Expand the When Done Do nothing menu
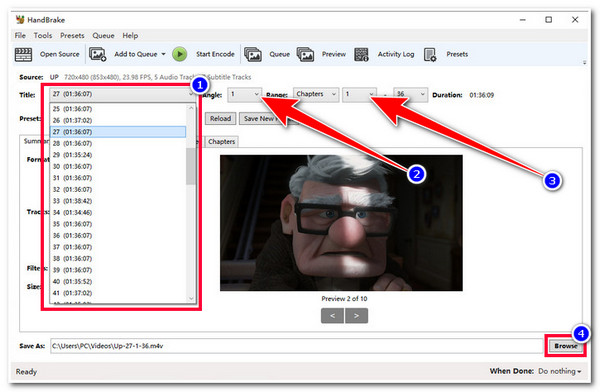Screen dimensions: 600x392 (x=560, y=371)
